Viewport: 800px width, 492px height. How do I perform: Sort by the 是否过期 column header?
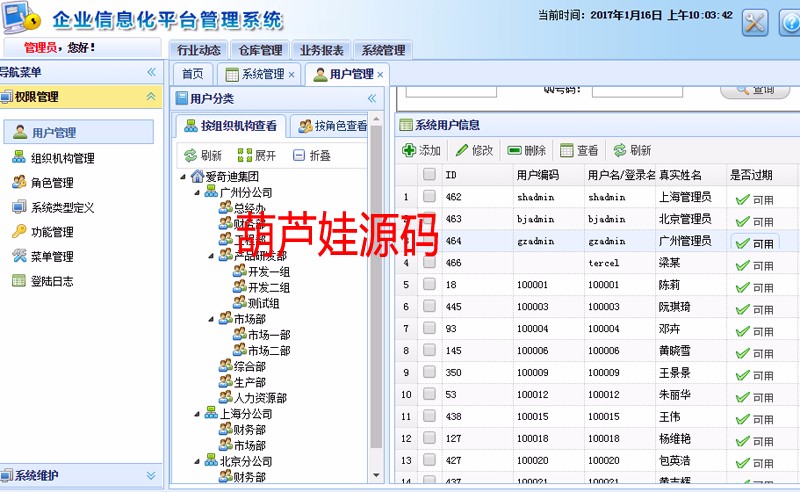tap(762, 175)
